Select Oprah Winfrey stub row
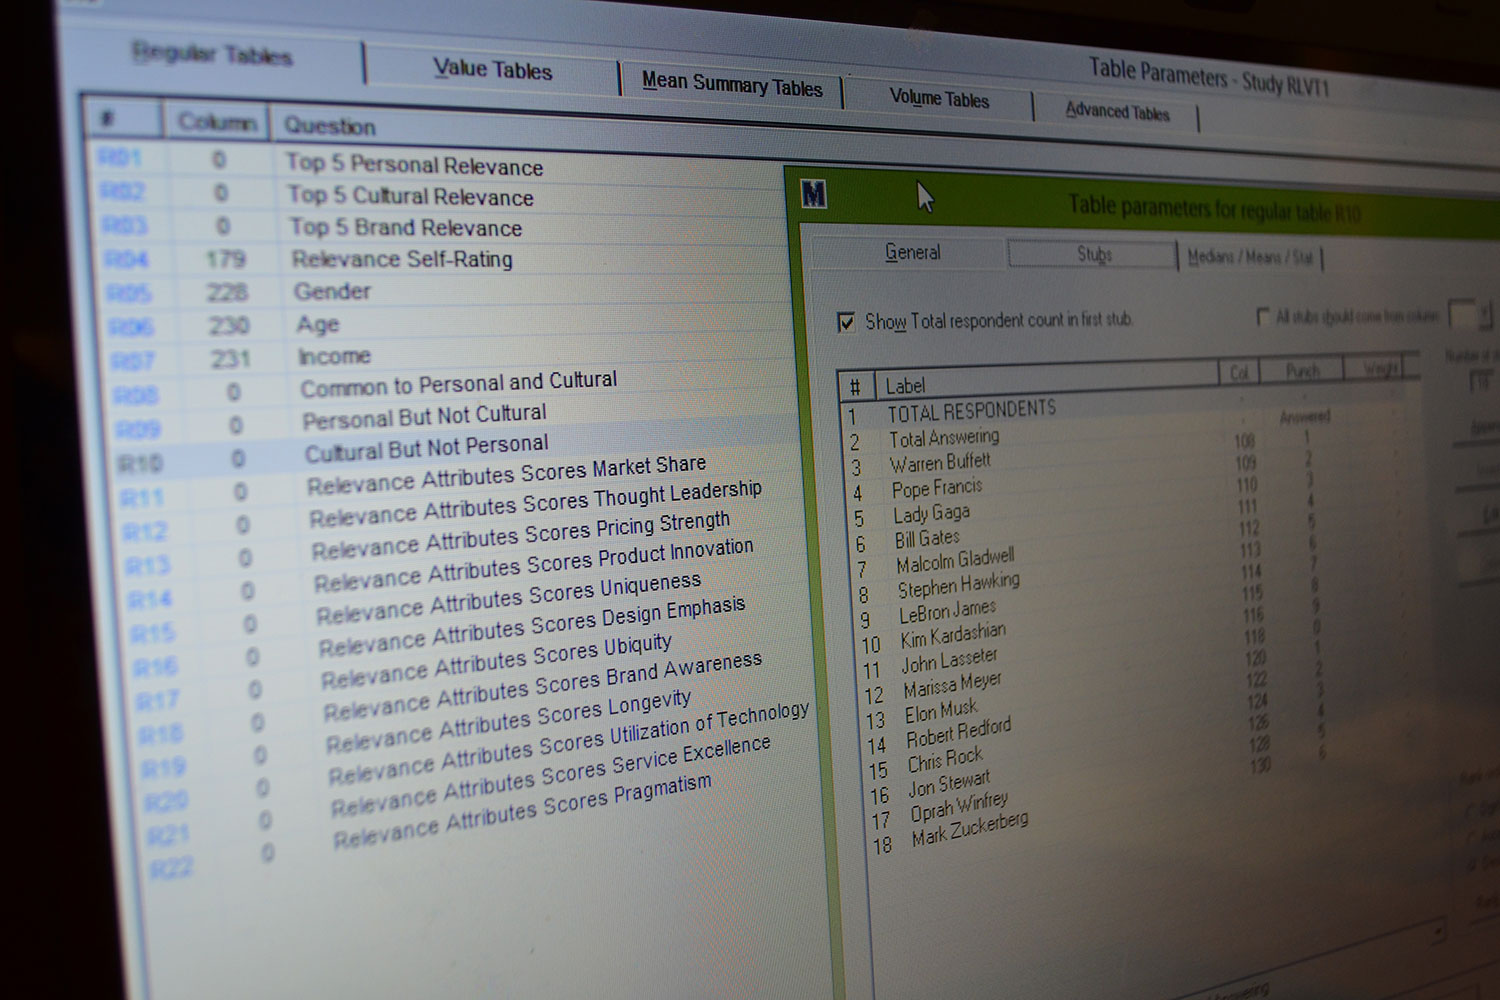This screenshot has height=1000, width=1500. tap(960, 807)
